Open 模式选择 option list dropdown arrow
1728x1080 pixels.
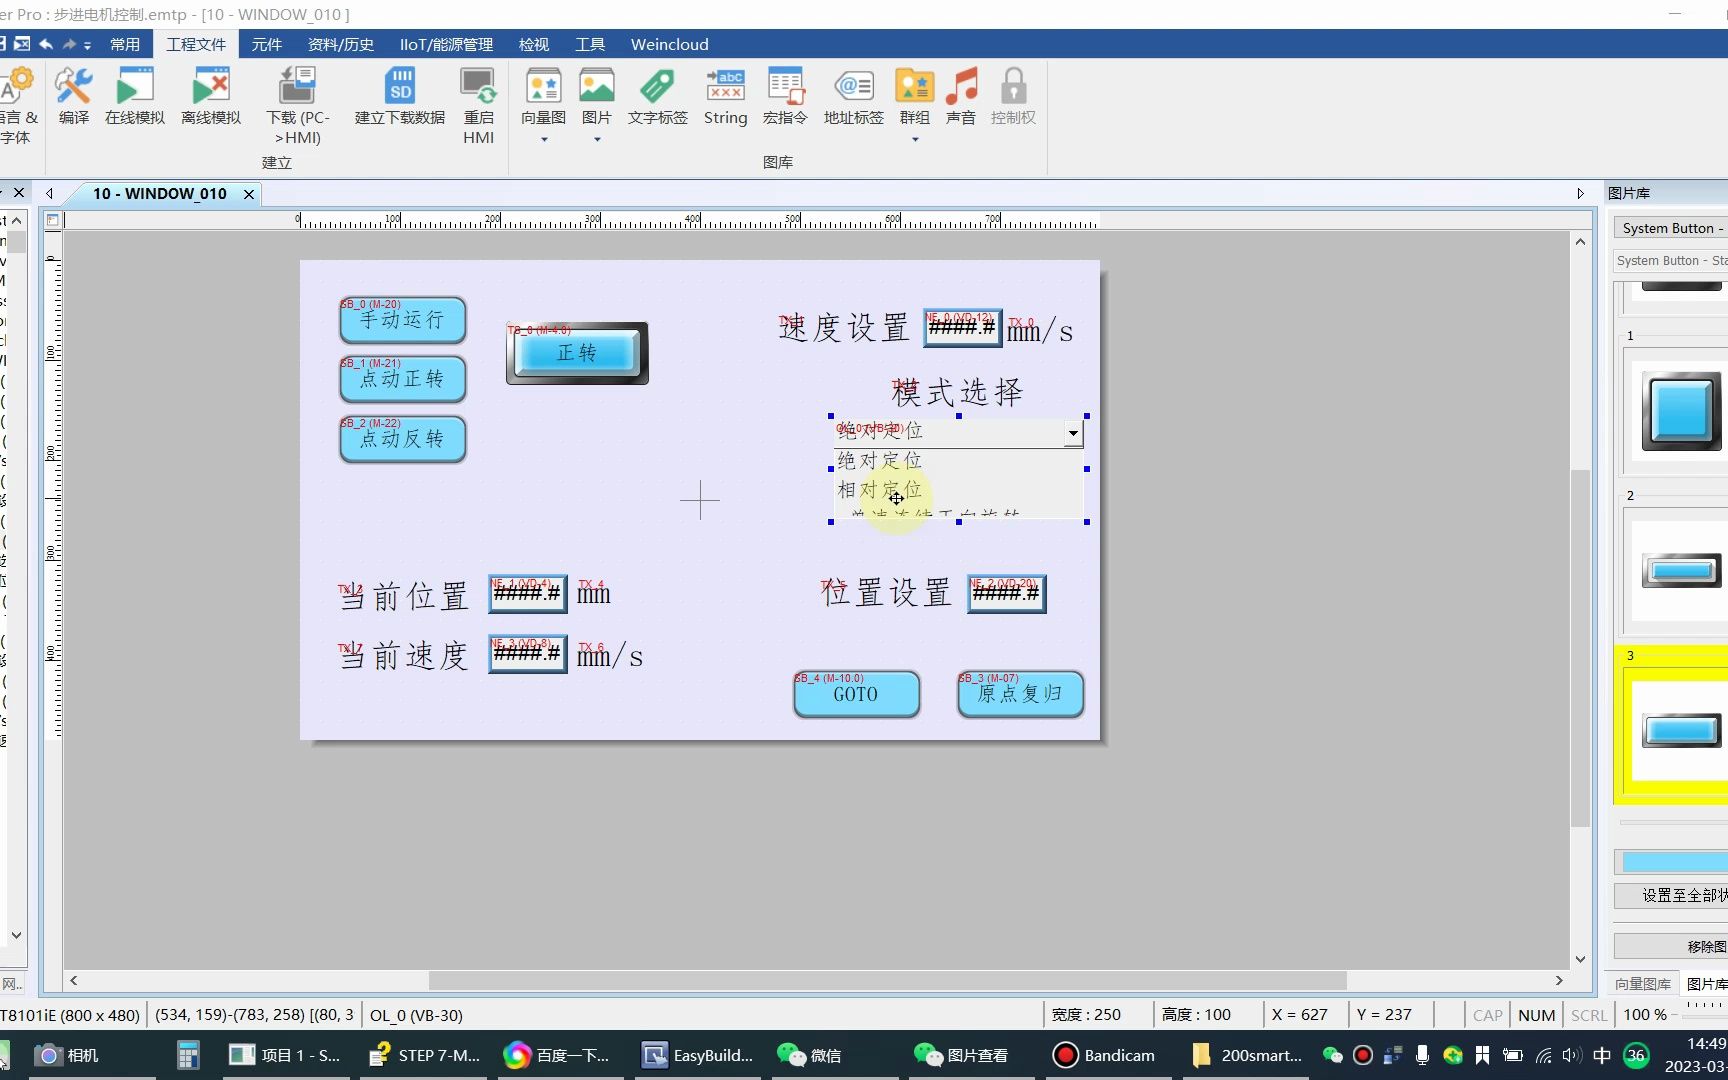click(1073, 433)
